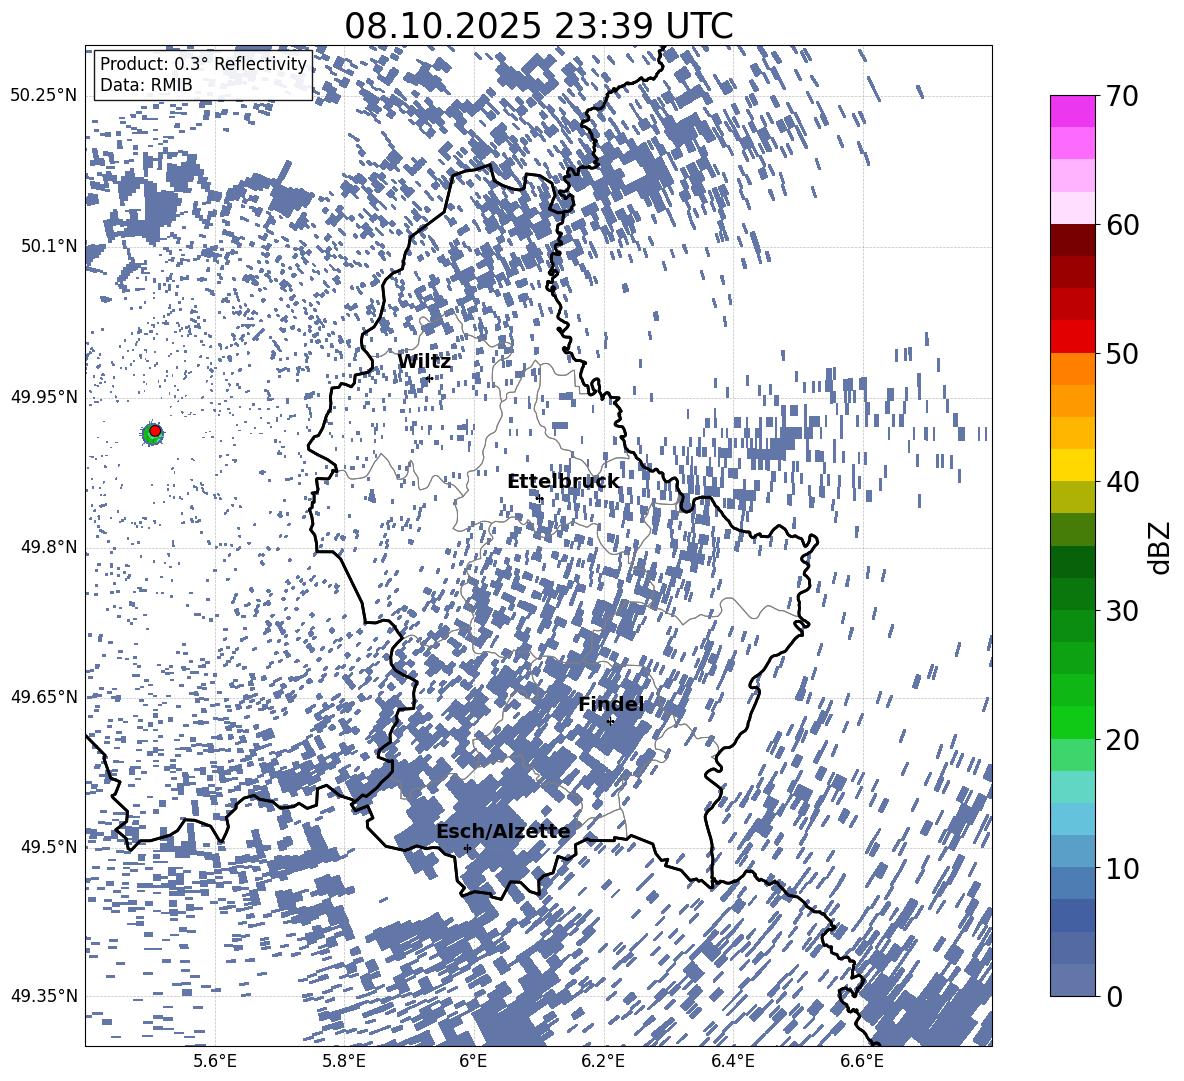Click the 50.1°N latitude tick label
1184x1081 pixels.
click(49, 246)
